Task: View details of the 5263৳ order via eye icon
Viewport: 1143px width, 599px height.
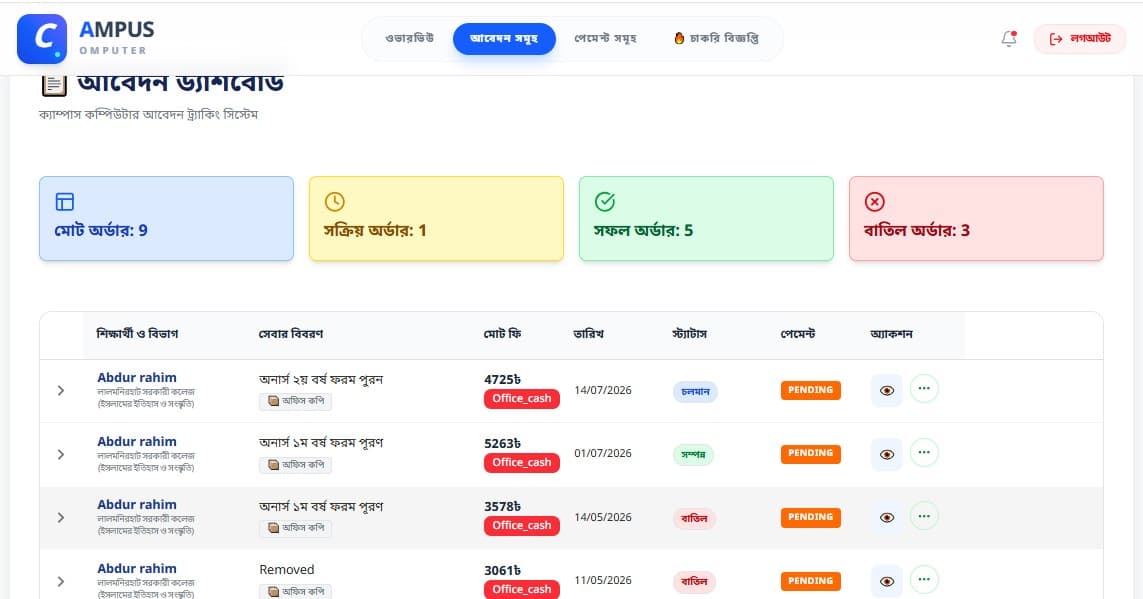Action: tap(886, 454)
